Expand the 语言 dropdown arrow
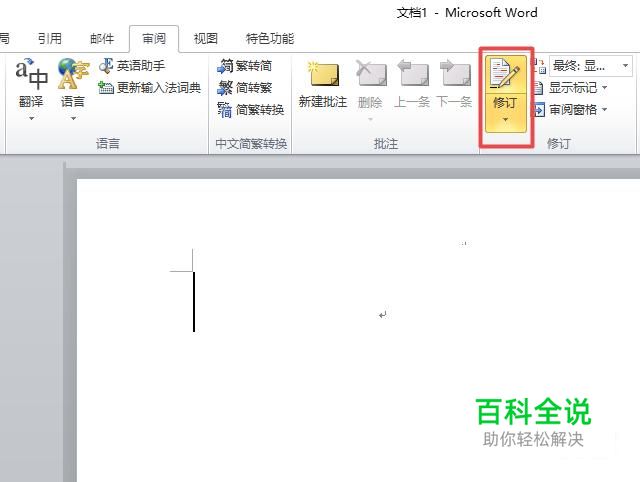640x482 pixels. [73, 119]
